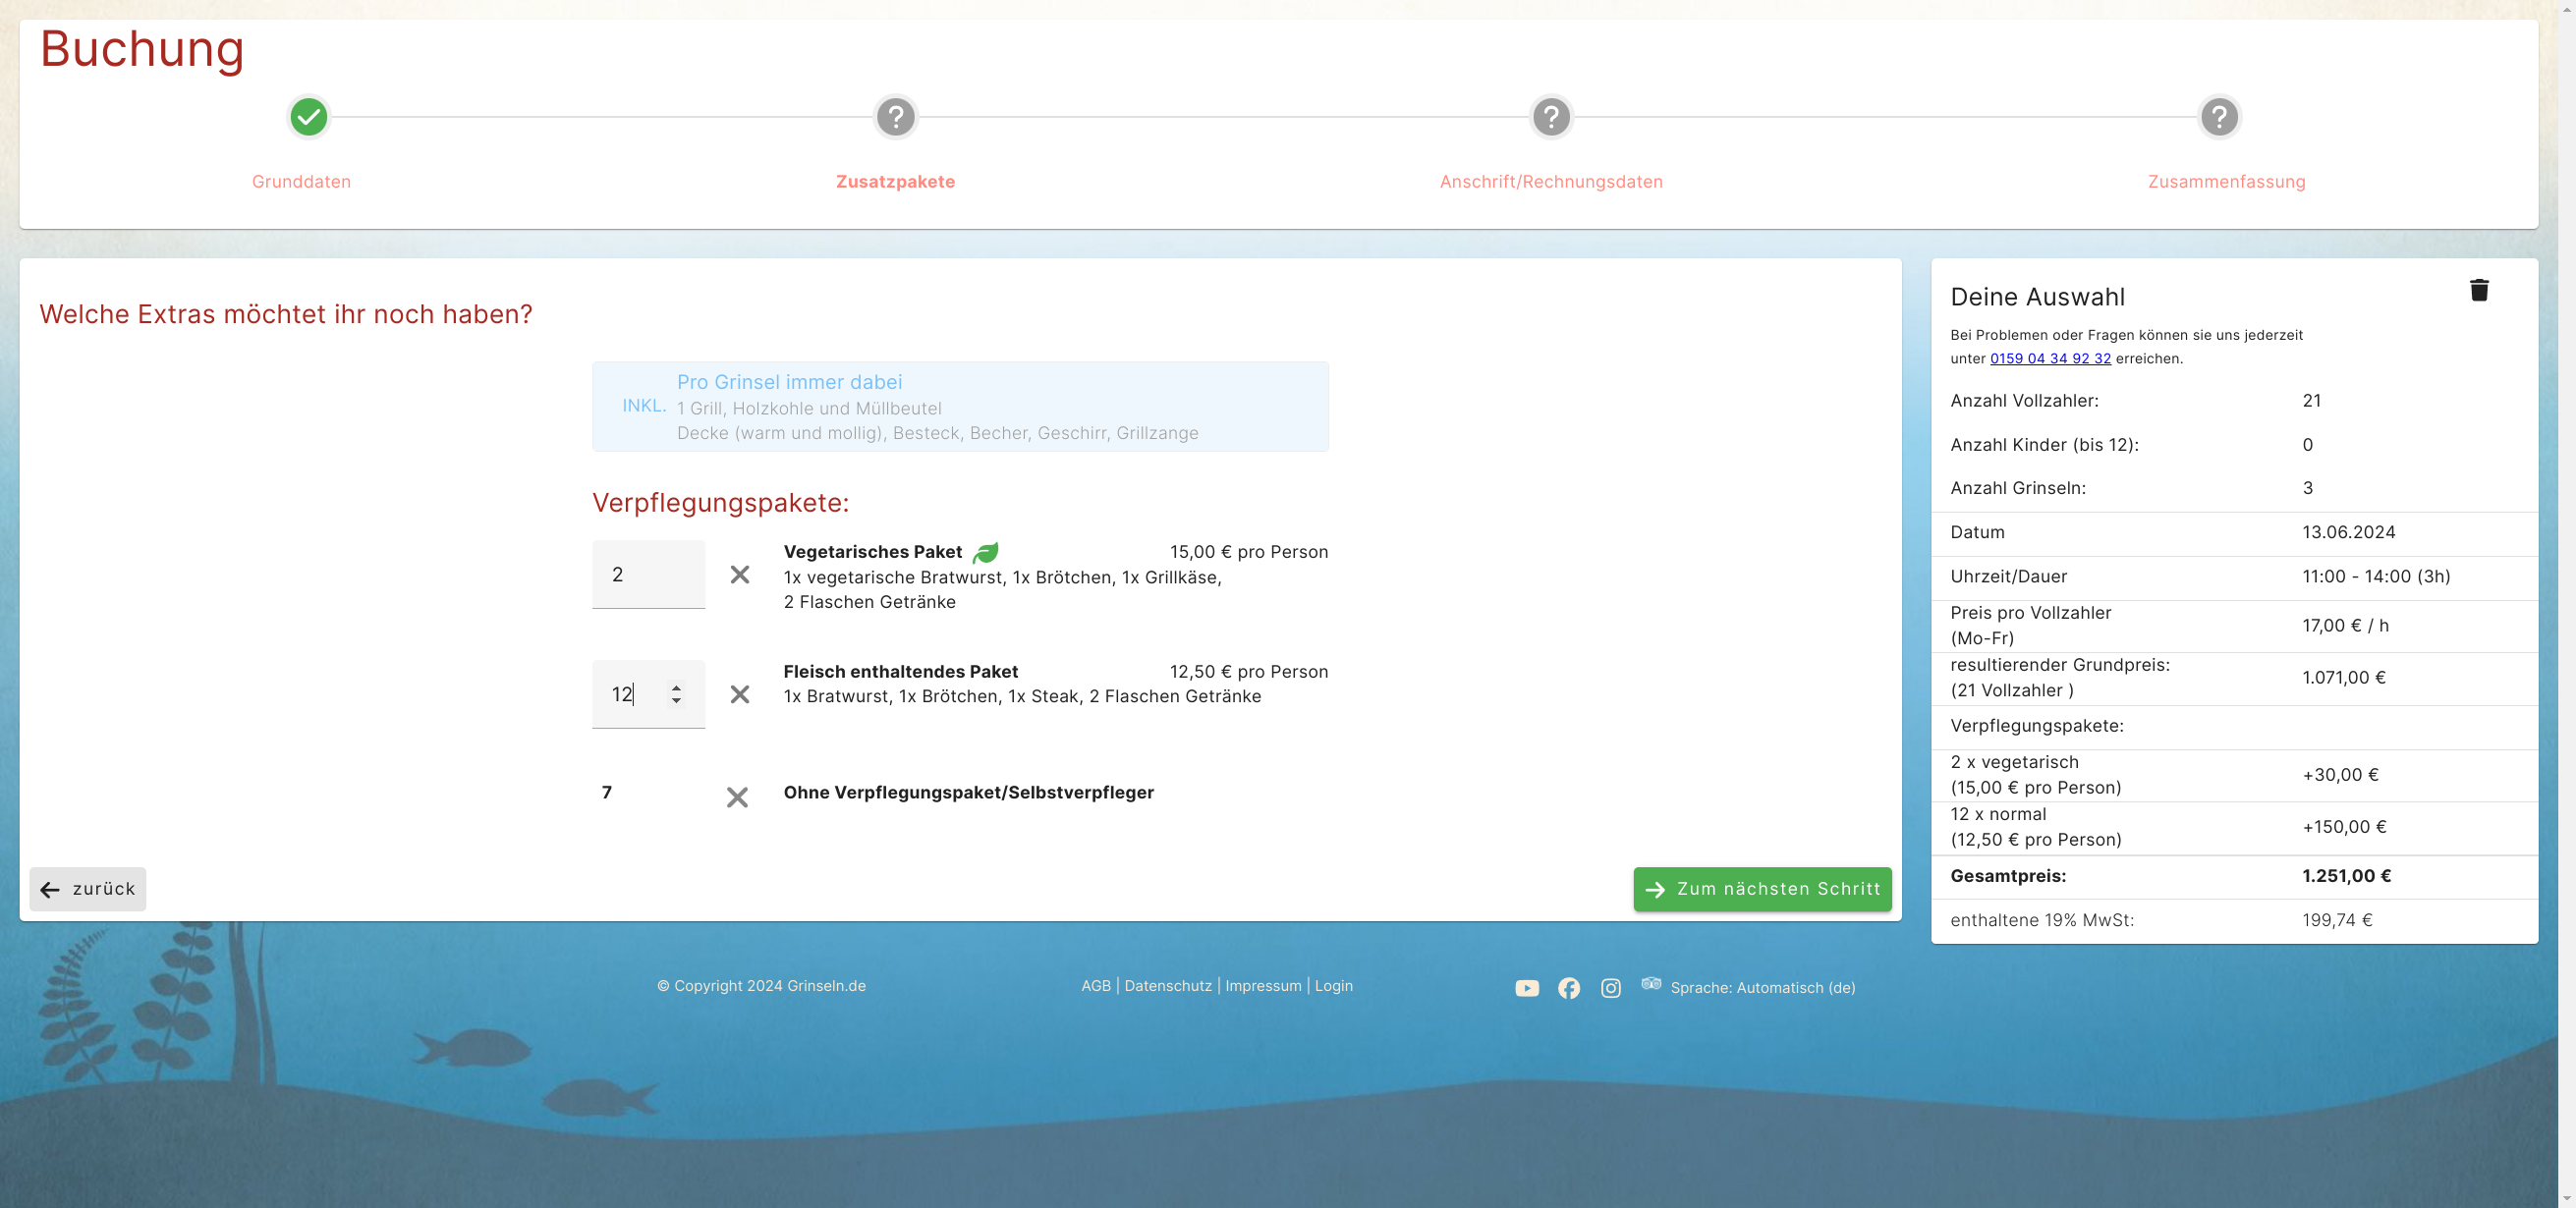Open the Facebook icon link in footer
This screenshot has width=2576, height=1208.
(1568, 988)
